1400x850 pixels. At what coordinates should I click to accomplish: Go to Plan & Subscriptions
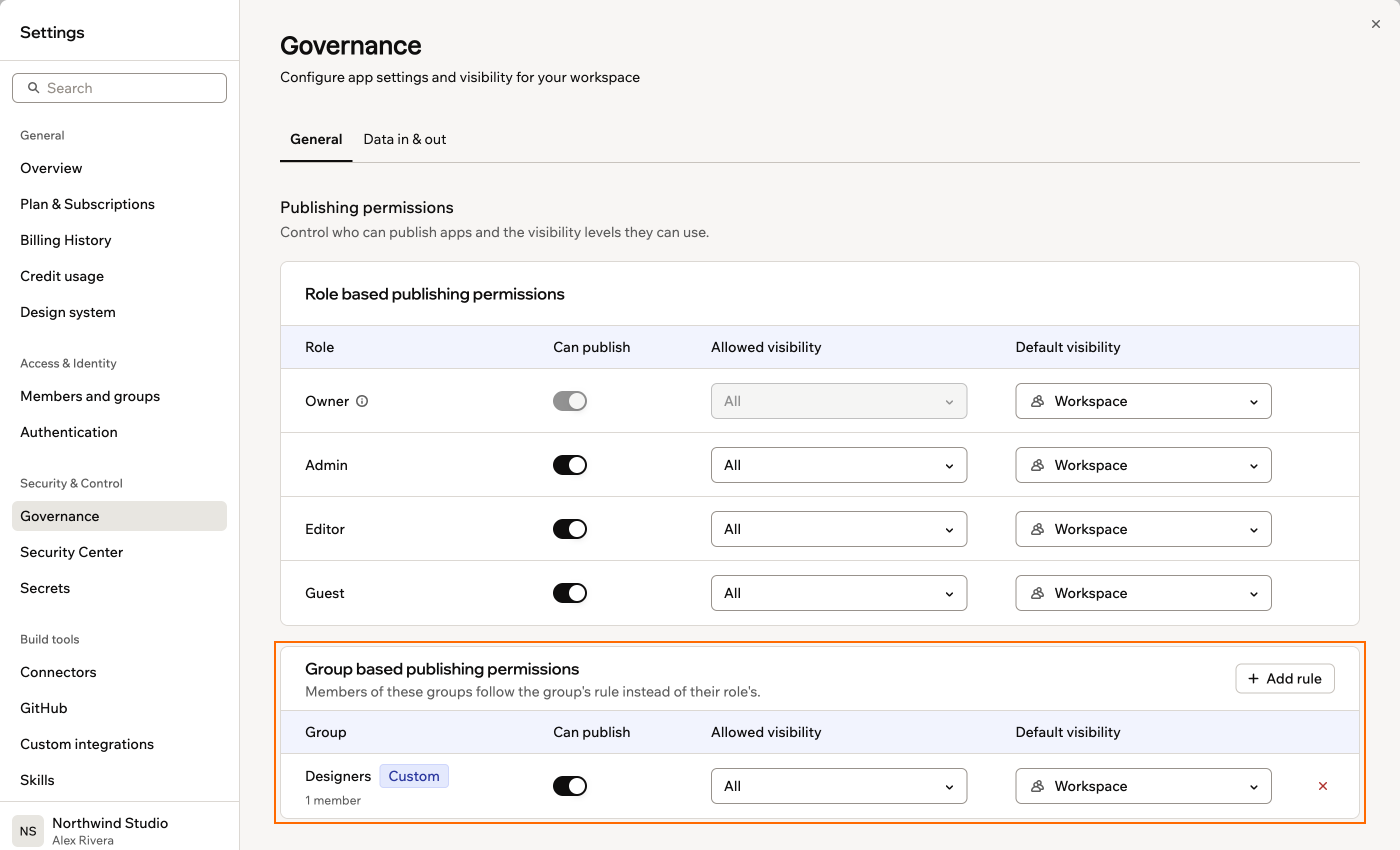point(119,204)
